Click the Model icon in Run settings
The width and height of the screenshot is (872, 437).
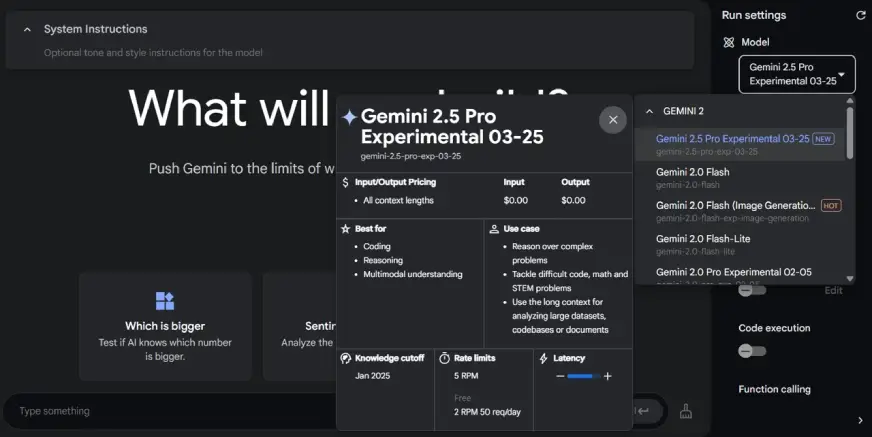[x=729, y=42]
